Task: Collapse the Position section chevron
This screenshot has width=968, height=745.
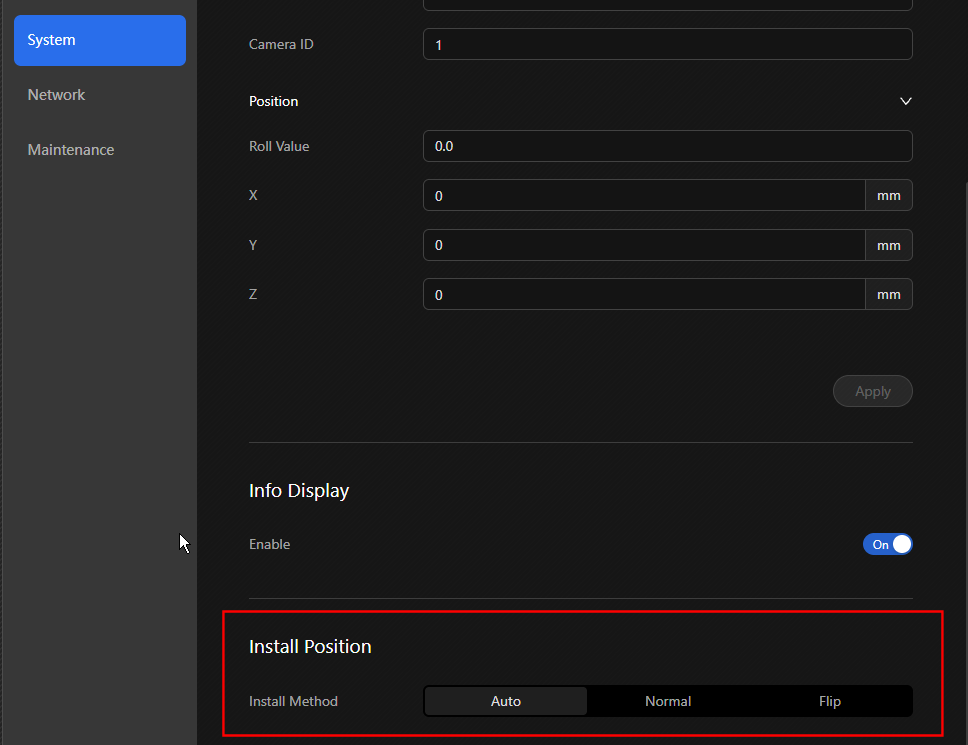Action: click(x=905, y=101)
